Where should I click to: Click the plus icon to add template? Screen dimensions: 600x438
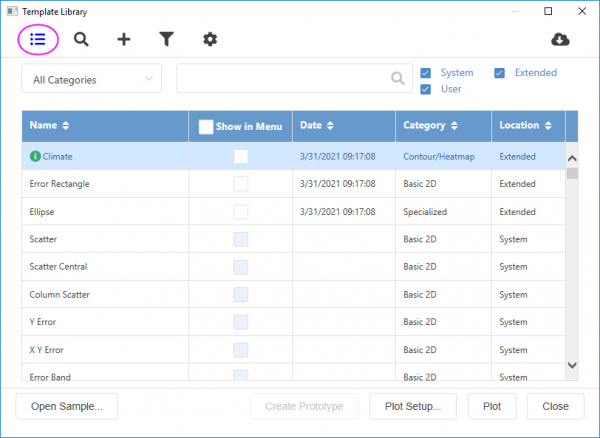click(124, 40)
